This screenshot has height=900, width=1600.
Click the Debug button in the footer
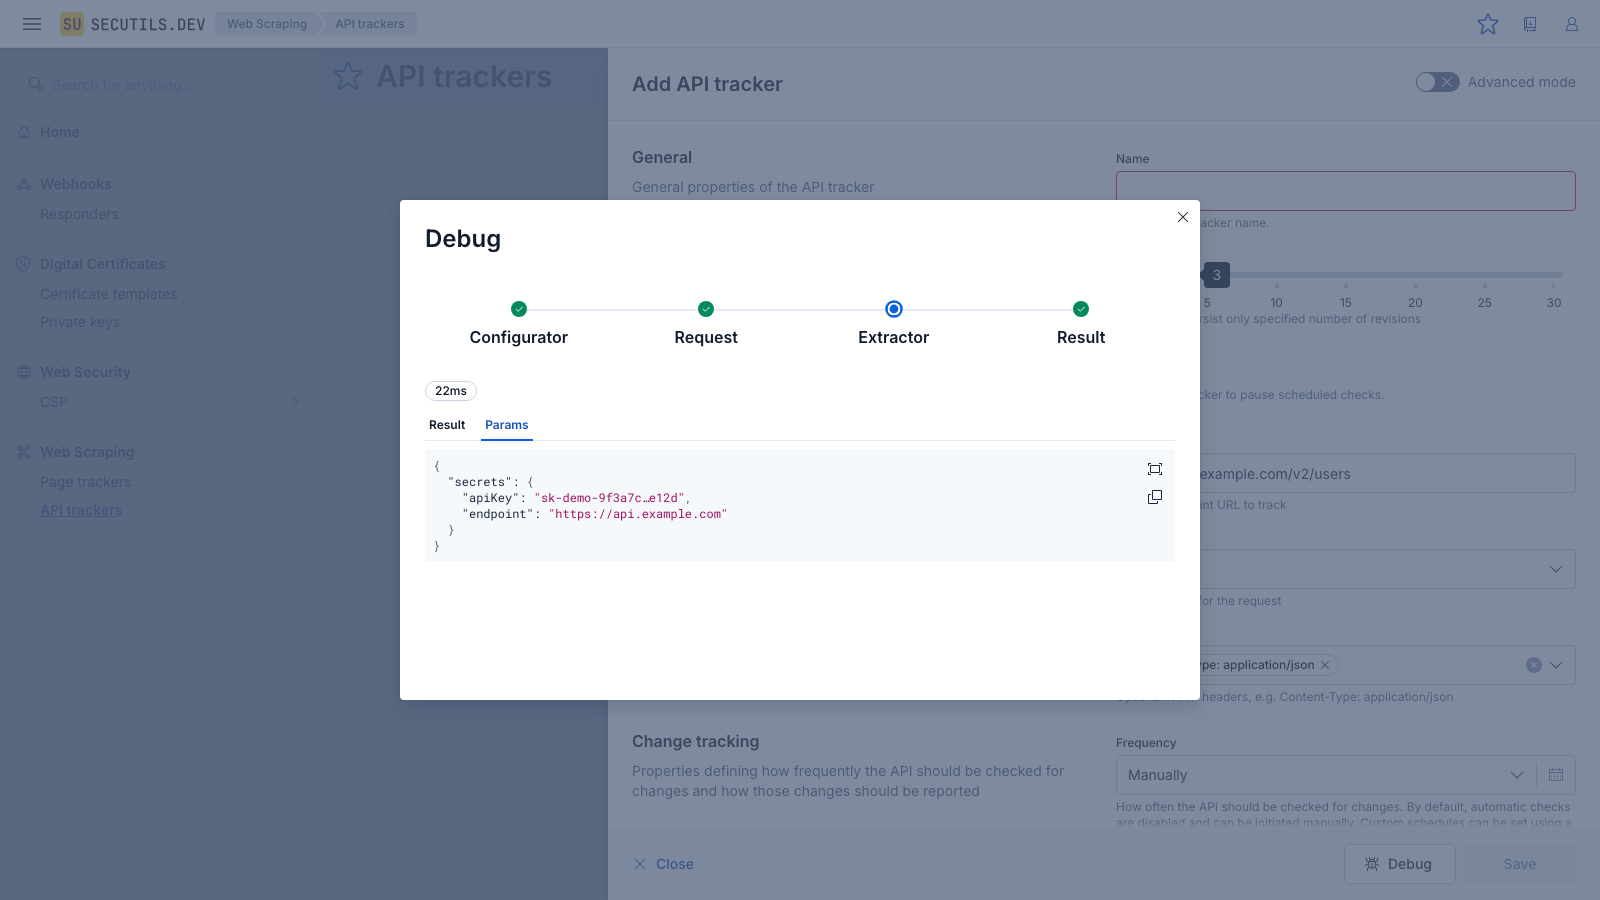[x=1399, y=864]
